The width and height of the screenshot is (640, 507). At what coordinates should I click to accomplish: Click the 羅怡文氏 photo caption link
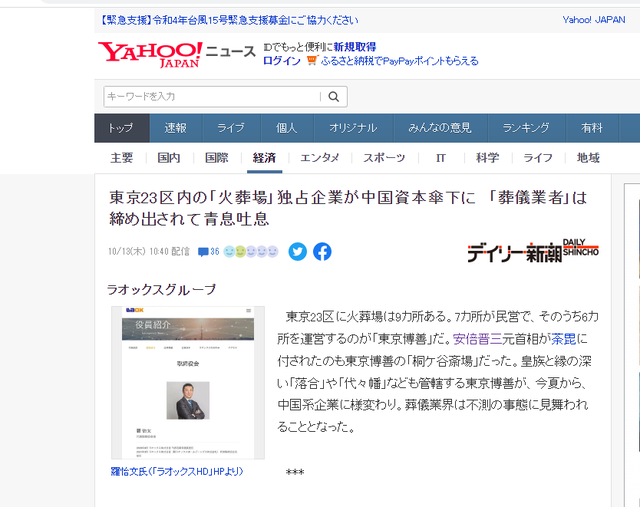[177, 471]
